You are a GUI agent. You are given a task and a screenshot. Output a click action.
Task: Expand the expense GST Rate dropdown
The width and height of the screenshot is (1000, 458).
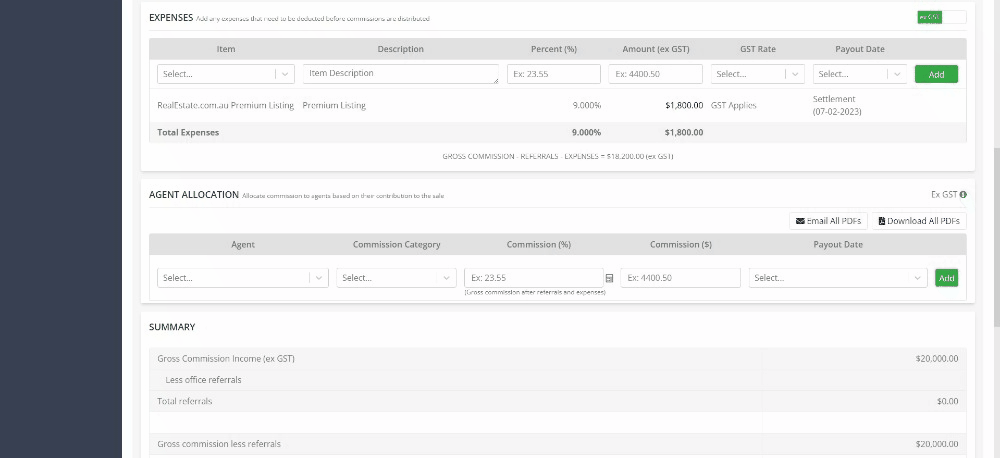tap(757, 74)
